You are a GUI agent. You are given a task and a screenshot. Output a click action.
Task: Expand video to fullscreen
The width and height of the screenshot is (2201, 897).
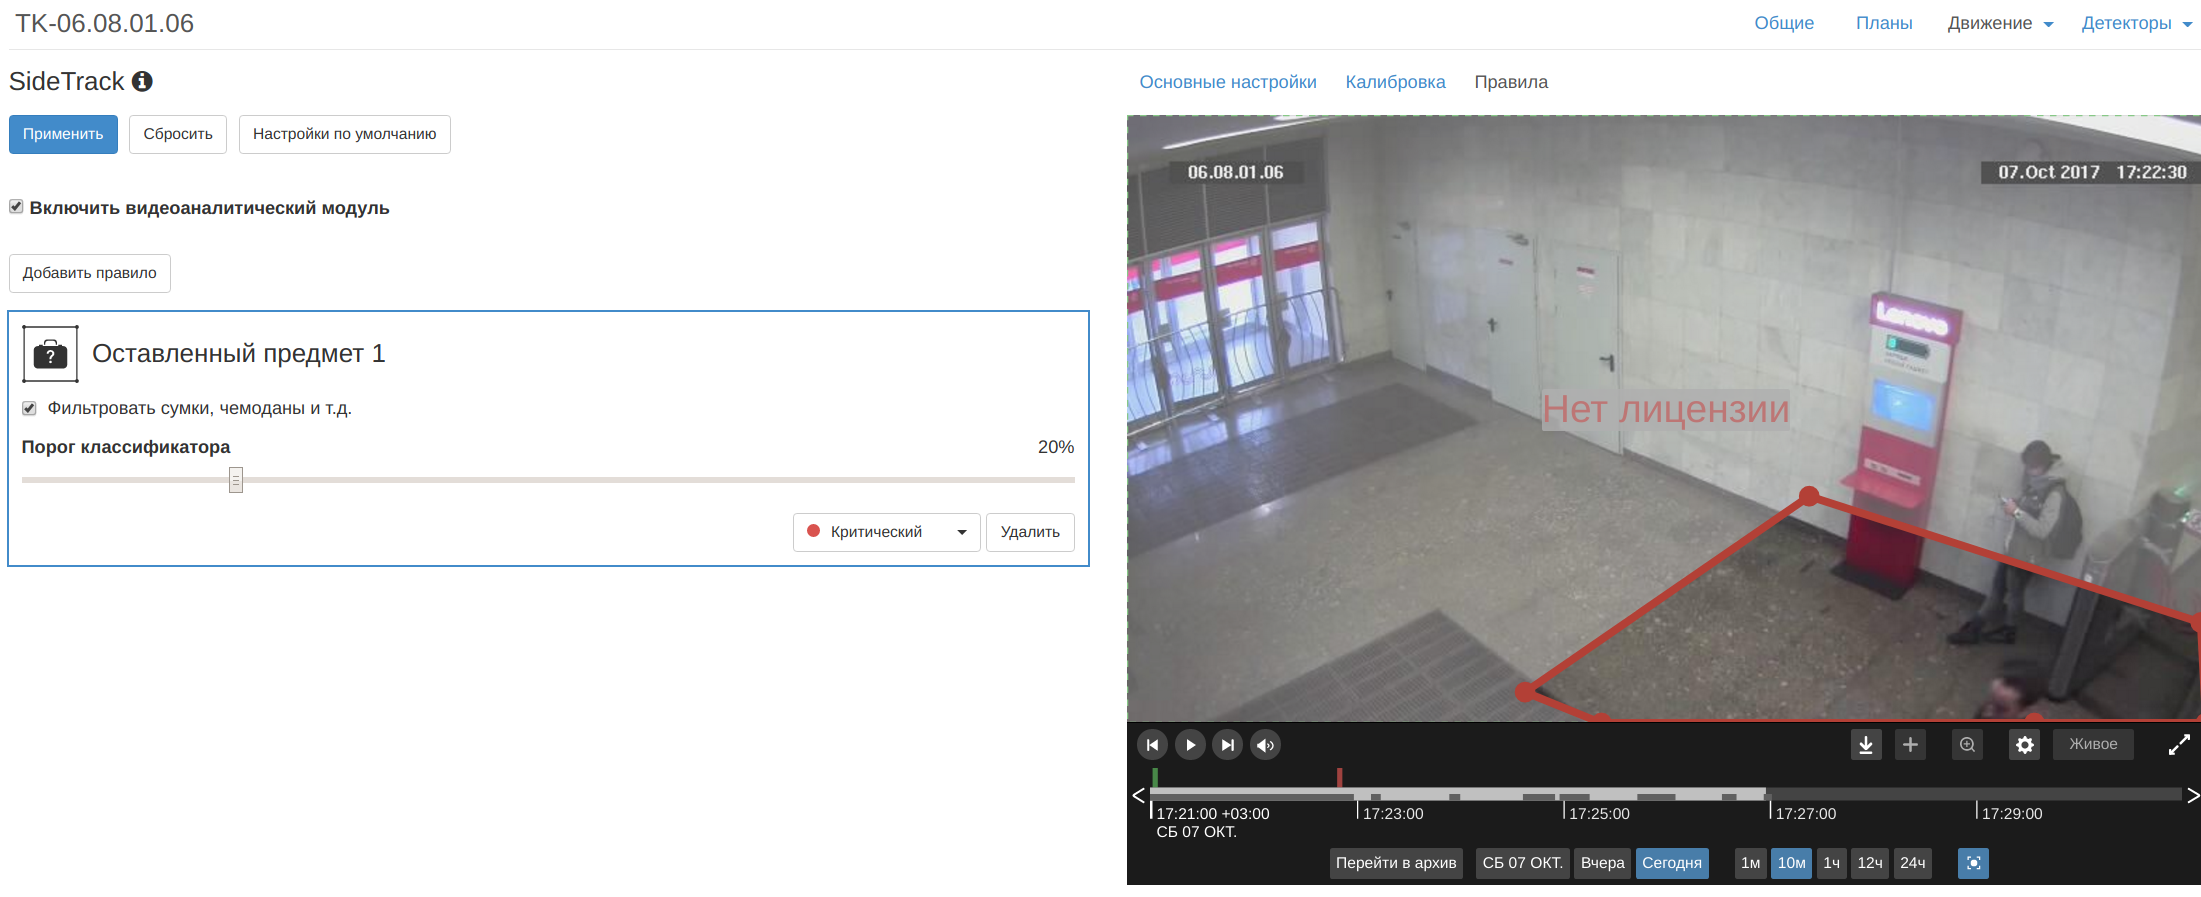click(2179, 745)
